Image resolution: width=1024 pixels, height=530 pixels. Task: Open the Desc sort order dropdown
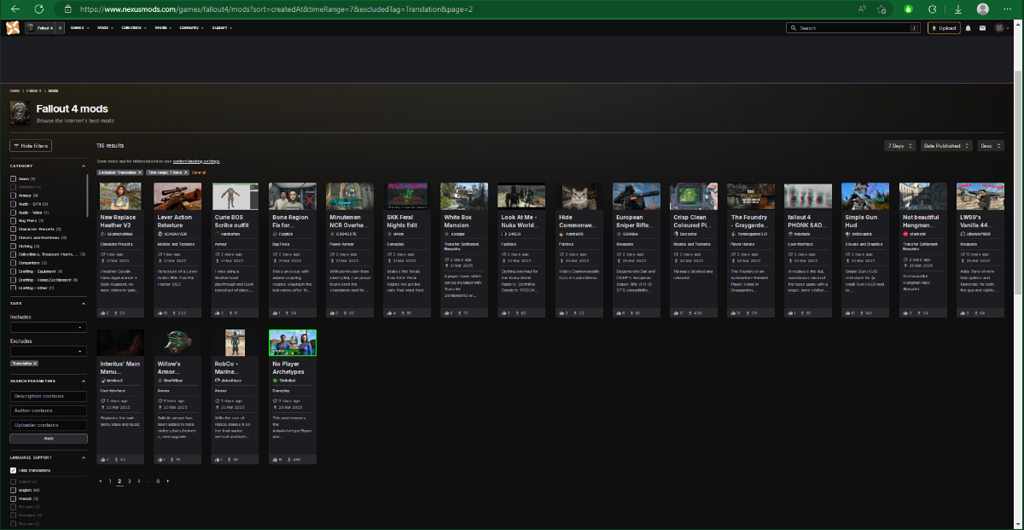point(991,146)
